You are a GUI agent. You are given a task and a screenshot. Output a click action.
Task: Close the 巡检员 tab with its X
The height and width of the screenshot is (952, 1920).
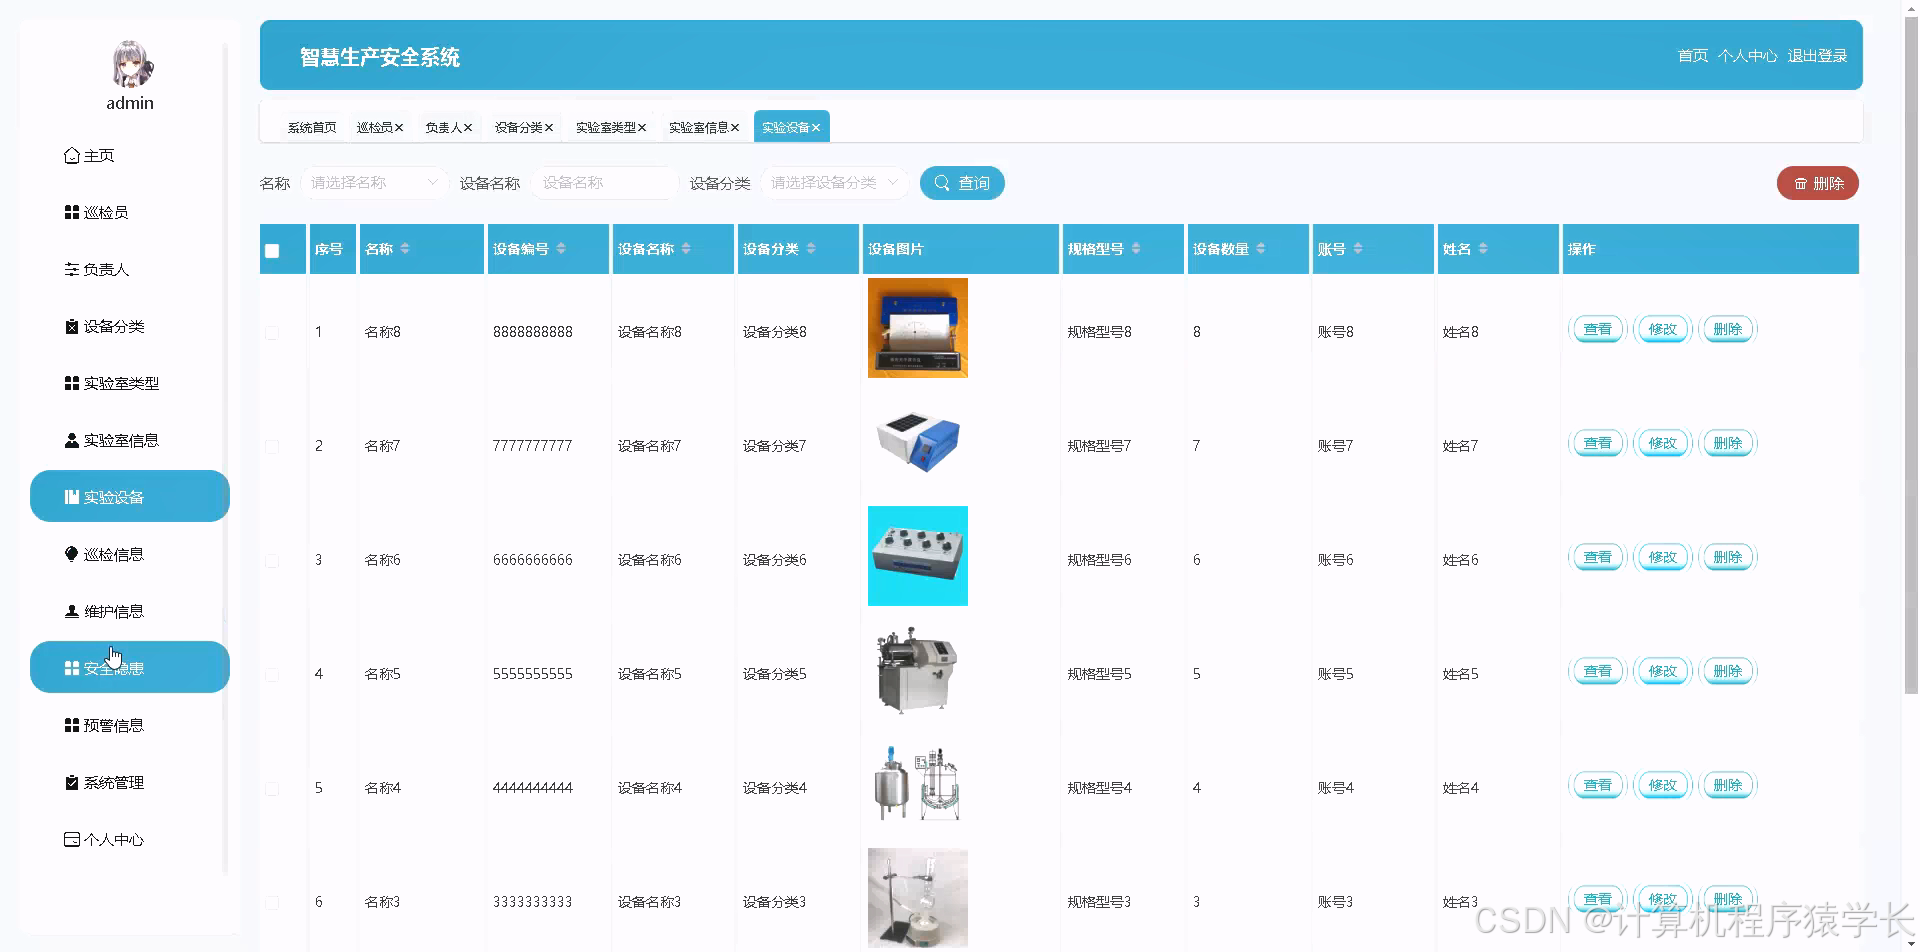coord(398,128)
